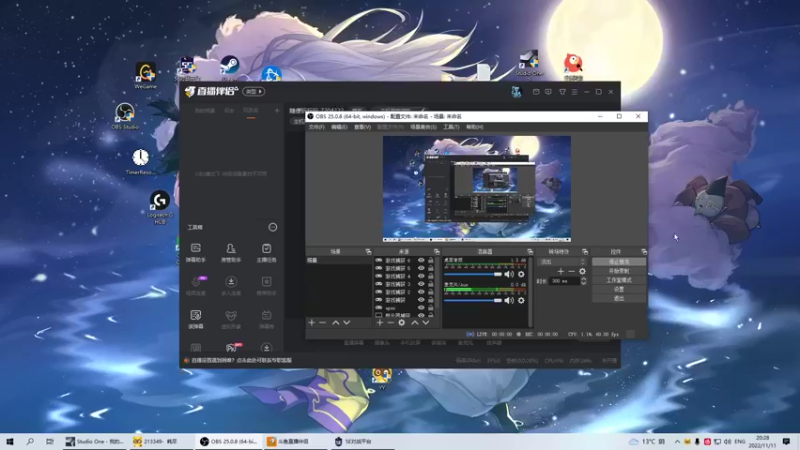Image resolution: width=800 pixels, height=450 pixels.
Task: Adjust the 桌面音频 volume slider
Action: point(473,274)
